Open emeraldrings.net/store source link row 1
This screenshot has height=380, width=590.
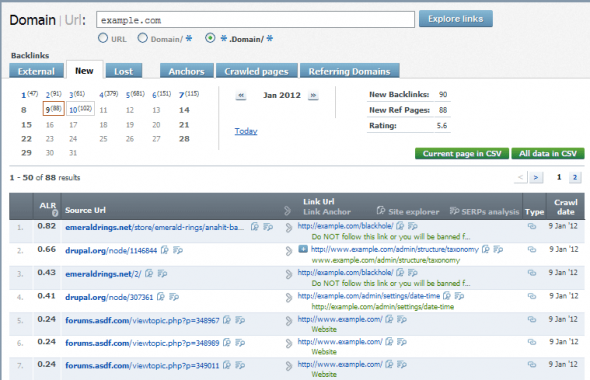pos(154,228)
